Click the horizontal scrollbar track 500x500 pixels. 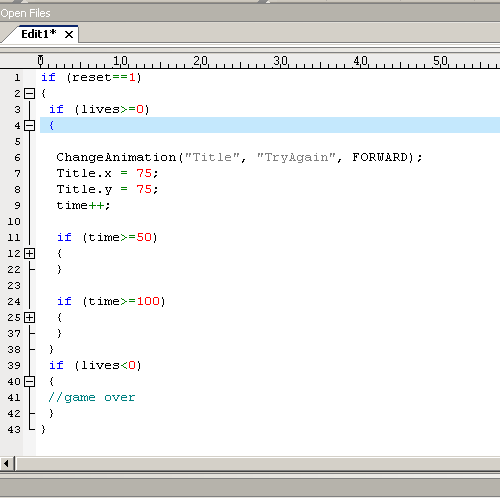258,464
